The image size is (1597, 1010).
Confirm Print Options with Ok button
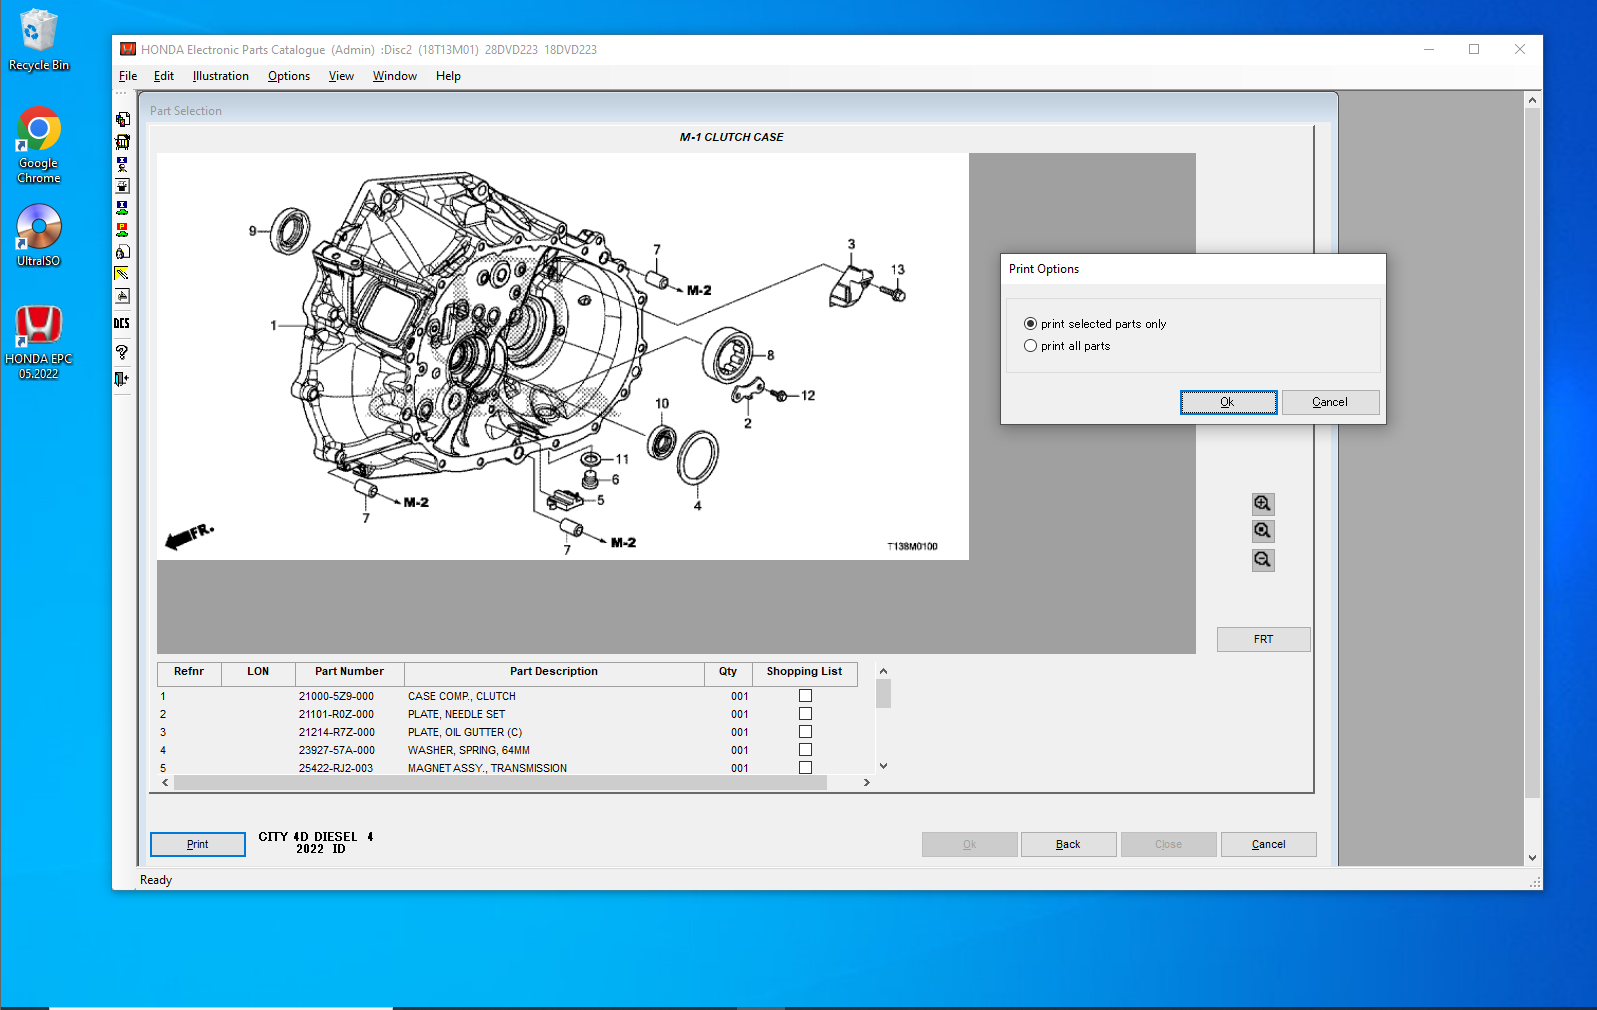point(1228,402)
